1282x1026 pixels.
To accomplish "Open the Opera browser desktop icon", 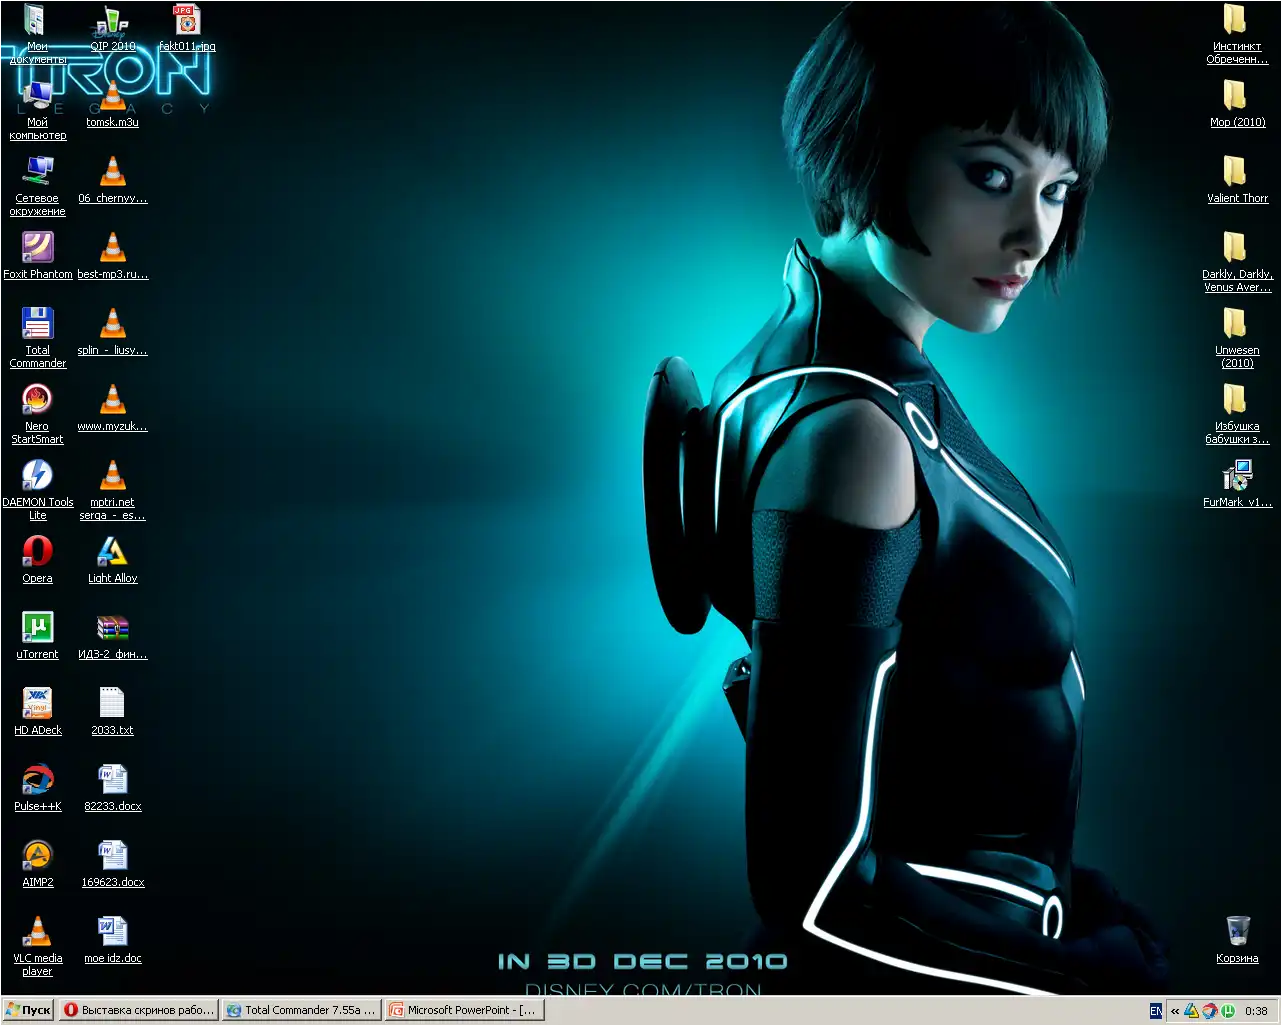I will (37, 552).
